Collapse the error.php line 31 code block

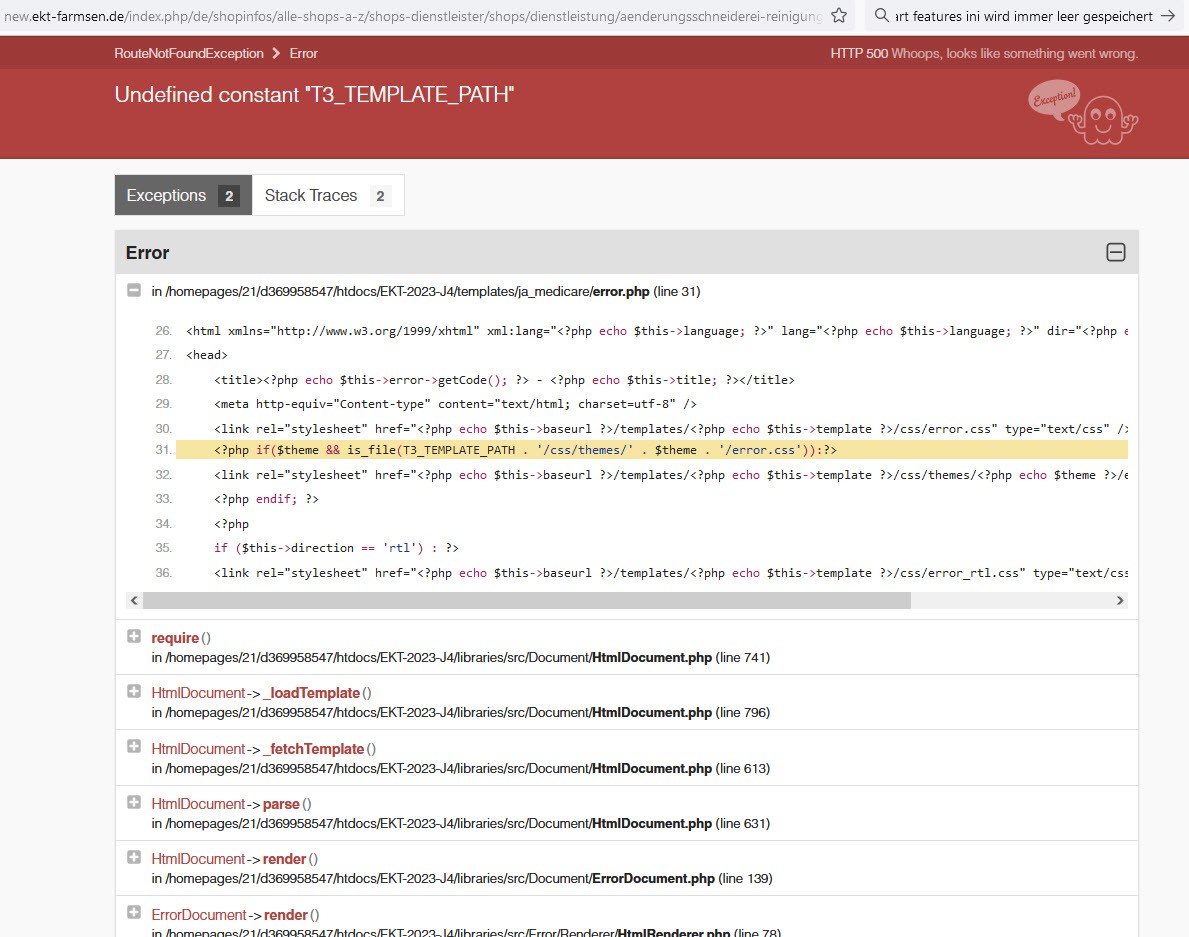134,291
